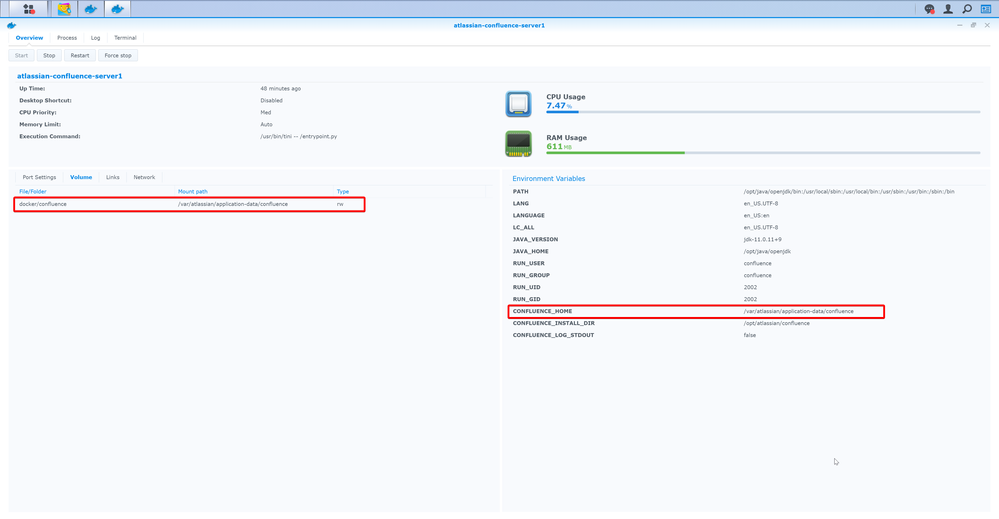999x519 pixels.
Task: Click the /opt/java/openjdk value
Action: coord(767,252)
